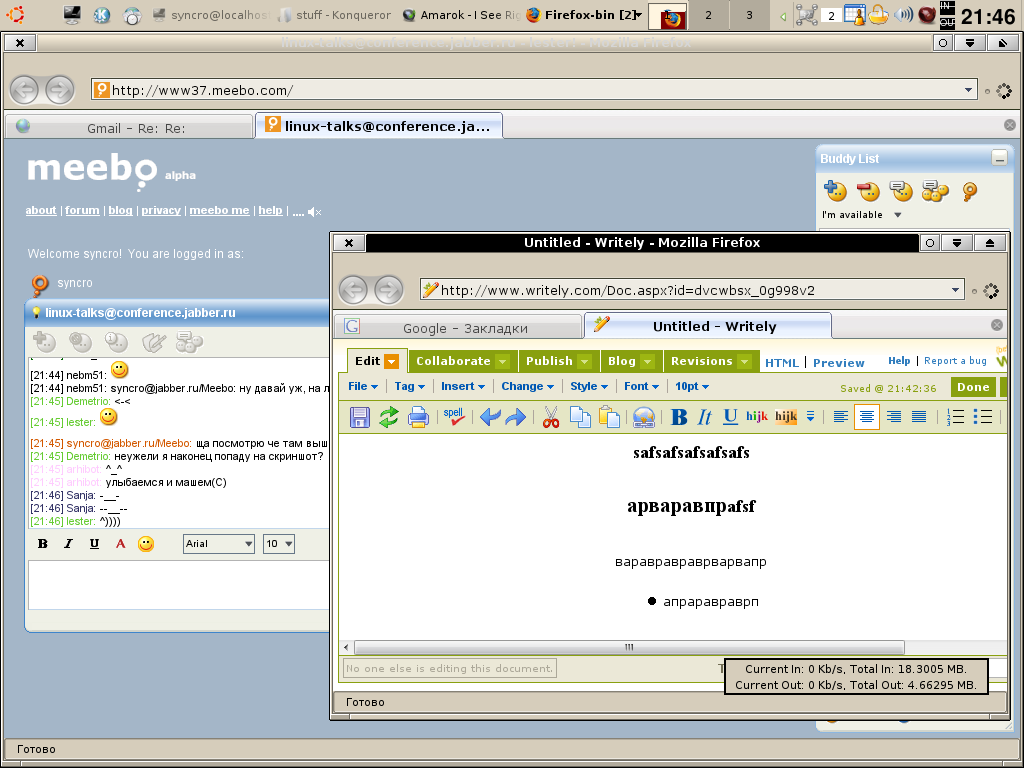Open the 10pt font size dropdown
This screenshot has height=768, width=1024.
(692, 386)
